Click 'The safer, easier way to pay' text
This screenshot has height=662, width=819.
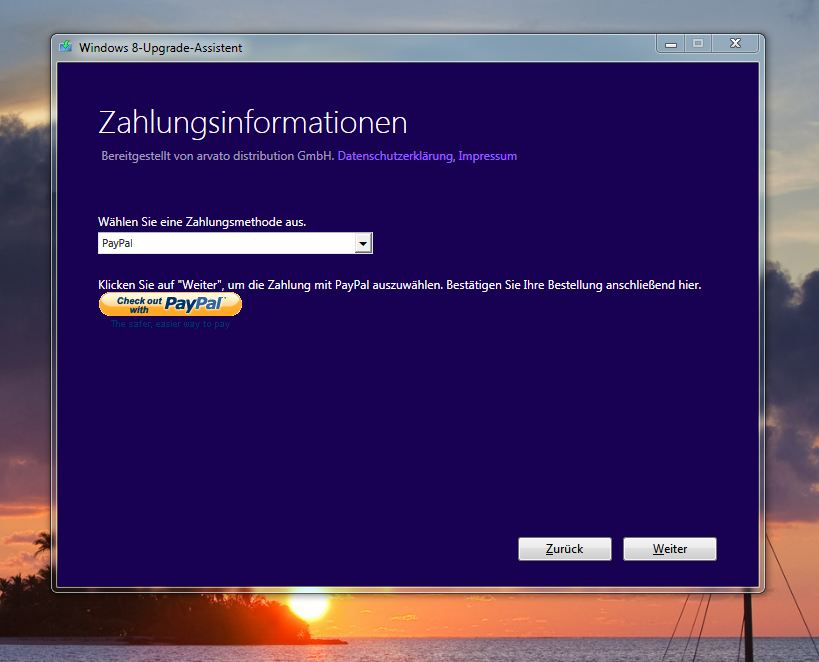pos(170,324)
